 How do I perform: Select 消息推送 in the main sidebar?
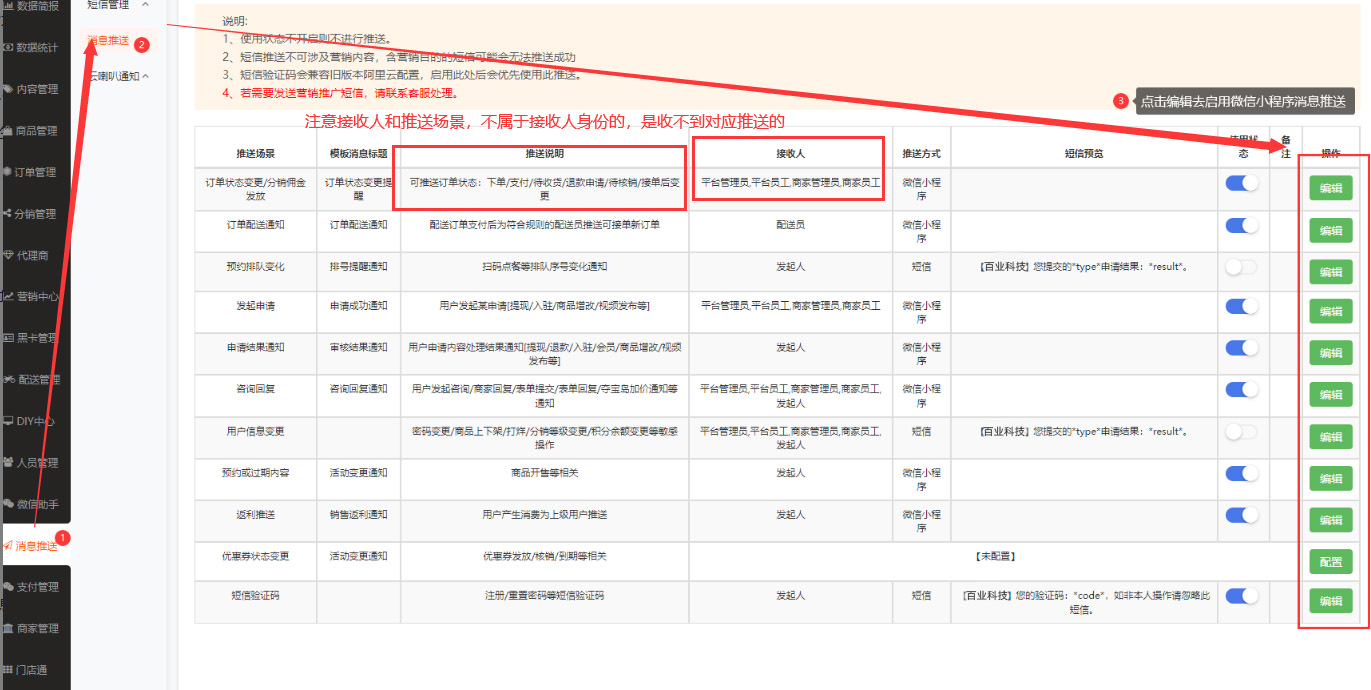[36, 546]
